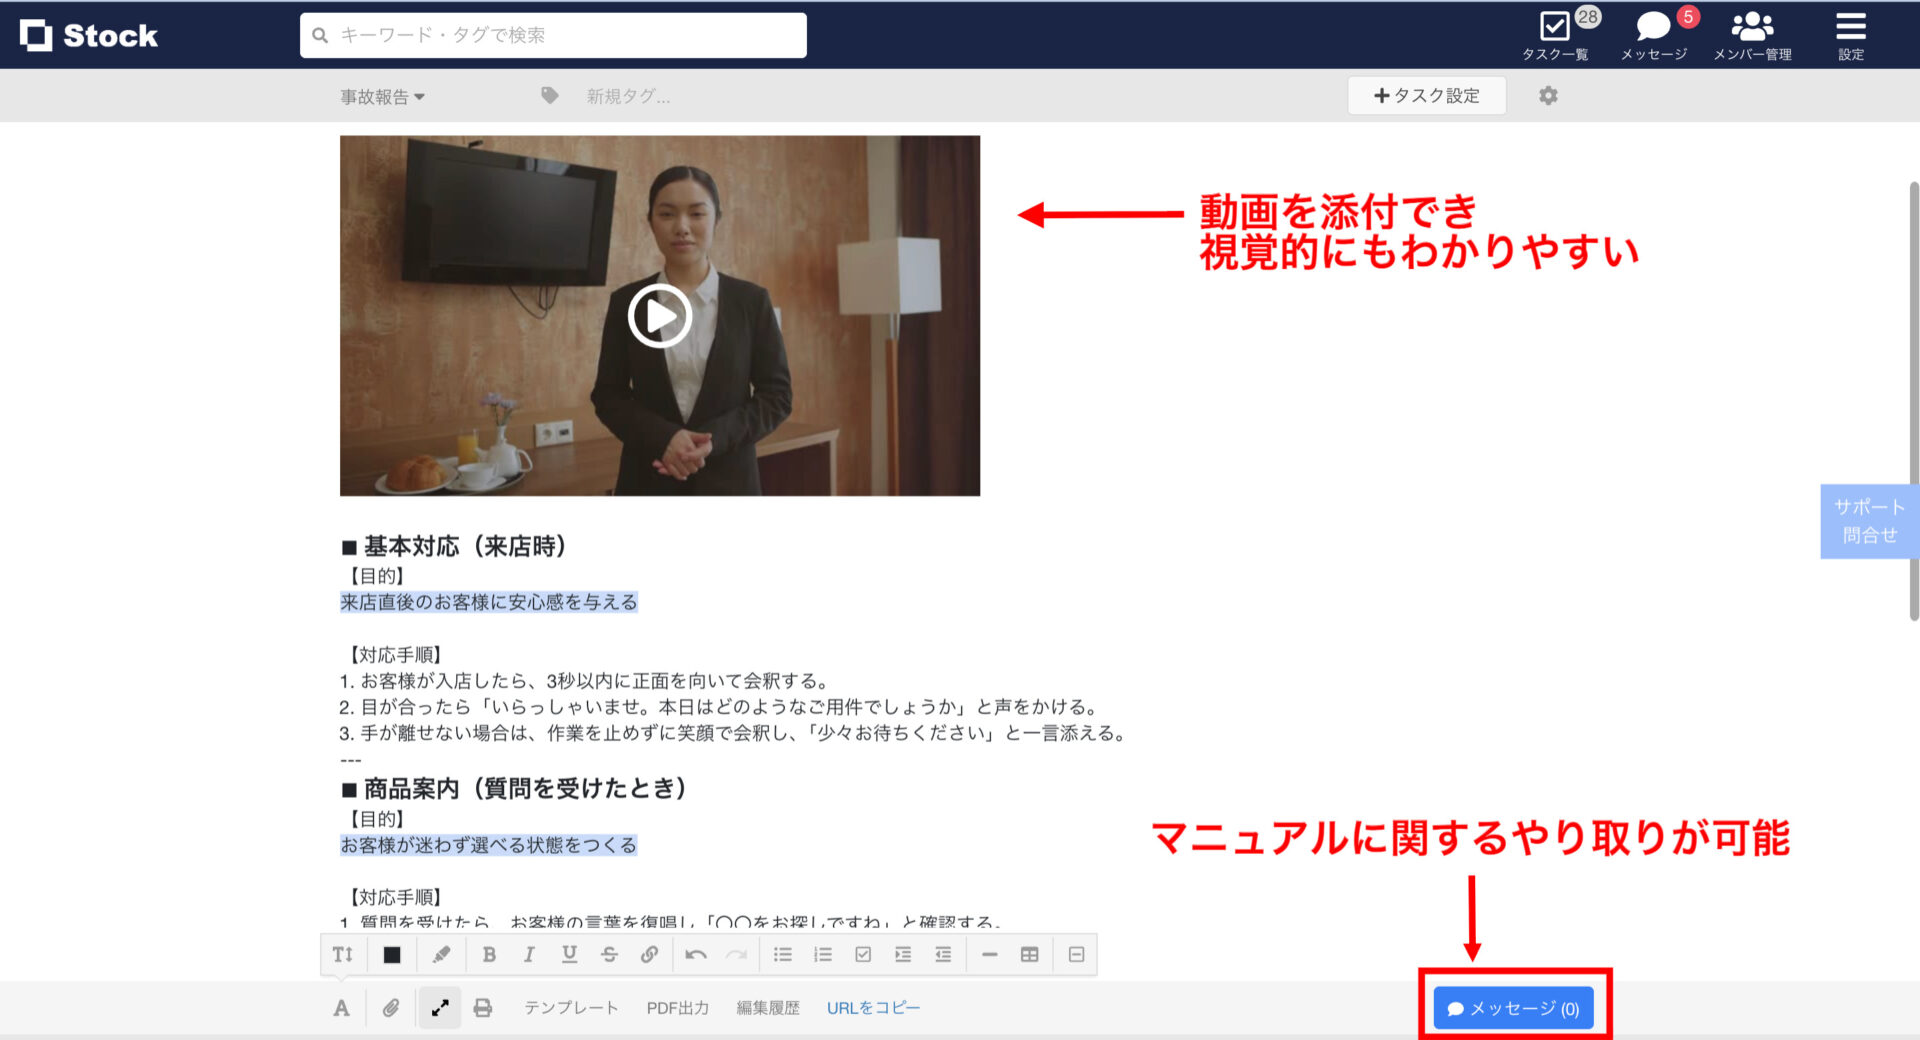Toggle fullscreen expand view
The image size is (1920, 1040).
pyautogui.click(x=440, y=1008)
